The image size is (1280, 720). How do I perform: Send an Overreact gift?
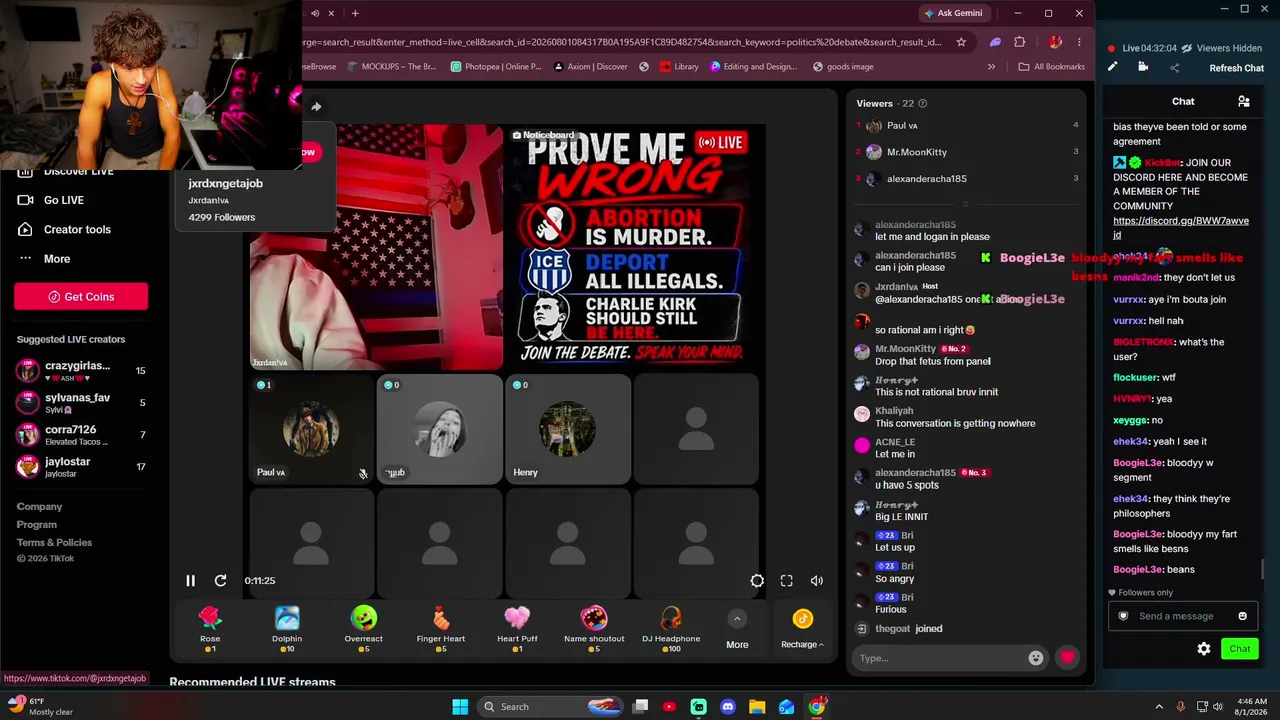point(364,629)
